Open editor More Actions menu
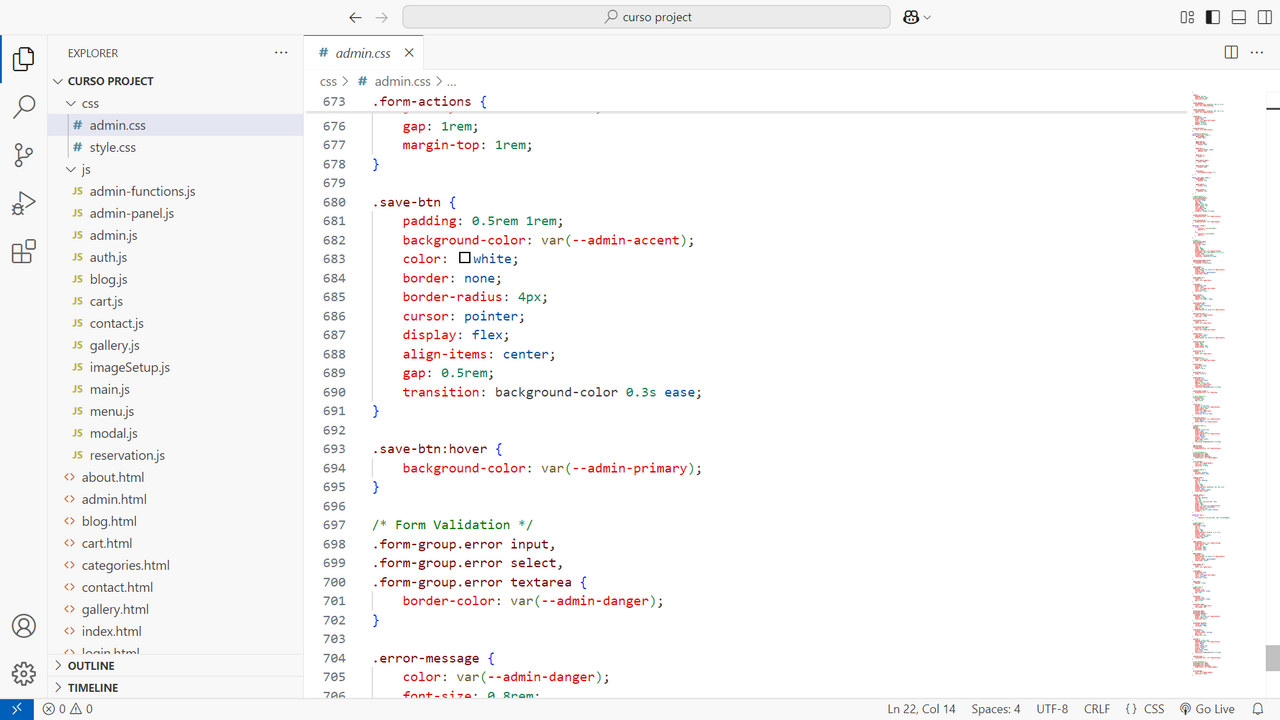This screenshot has width=1280, height=720. coord(1257,52)
